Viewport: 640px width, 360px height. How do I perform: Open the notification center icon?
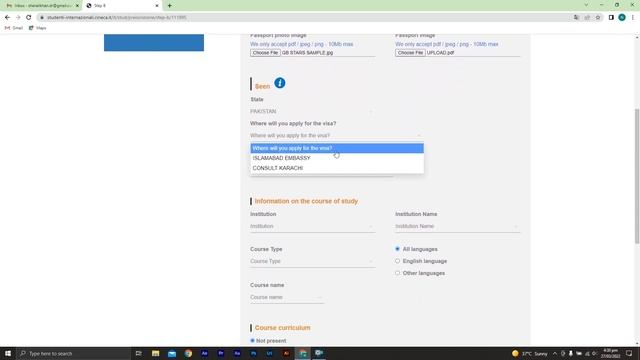[x=629, y=353]
